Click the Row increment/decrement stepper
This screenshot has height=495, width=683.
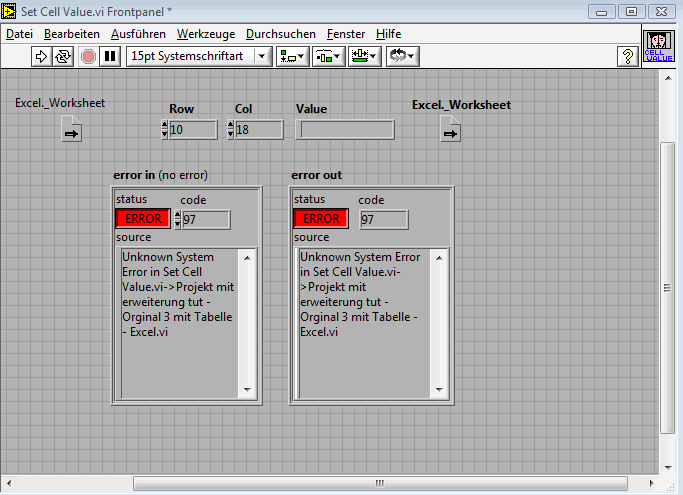[x=164, y=130]
